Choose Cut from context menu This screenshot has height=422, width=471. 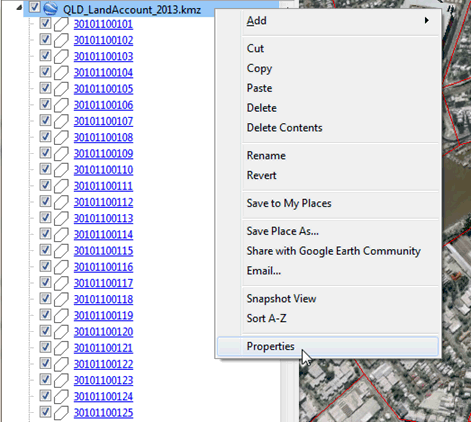tap(340, 48)
